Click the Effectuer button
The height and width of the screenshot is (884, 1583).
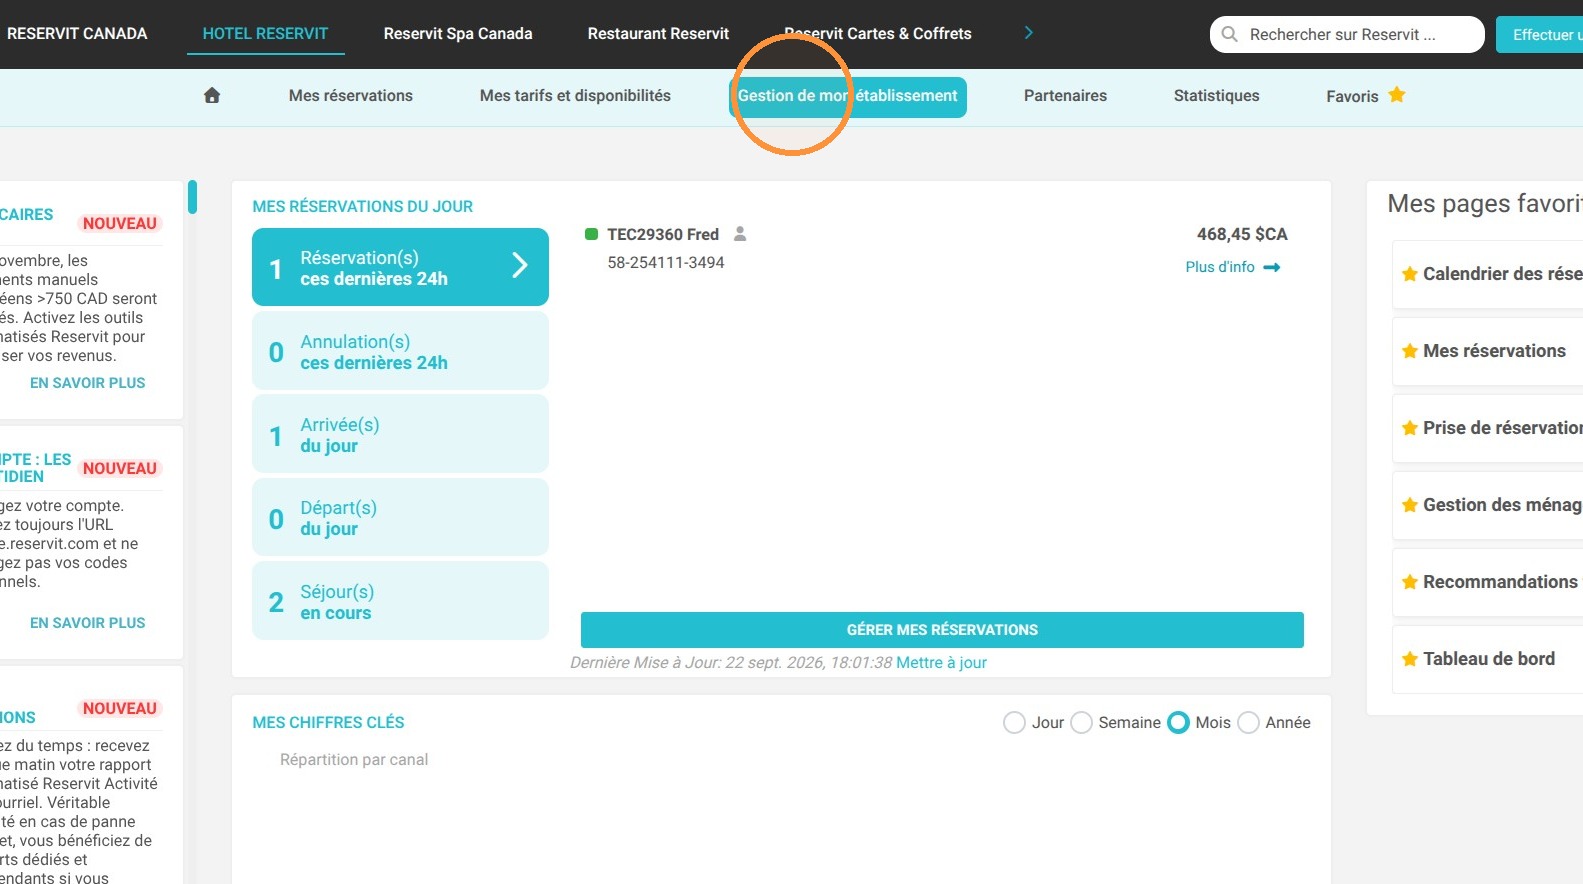click(1540, 34)
